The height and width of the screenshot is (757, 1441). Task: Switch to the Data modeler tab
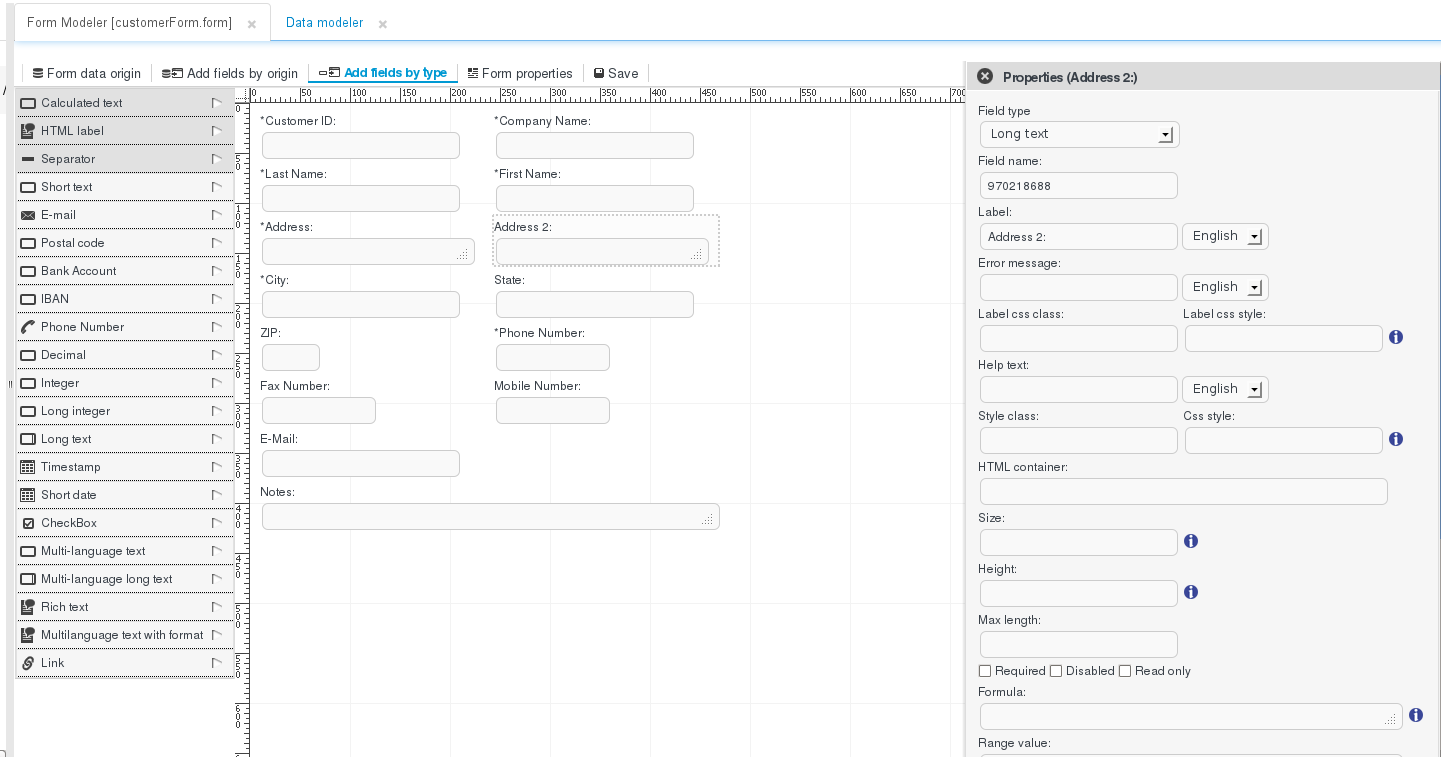(324, 22)
